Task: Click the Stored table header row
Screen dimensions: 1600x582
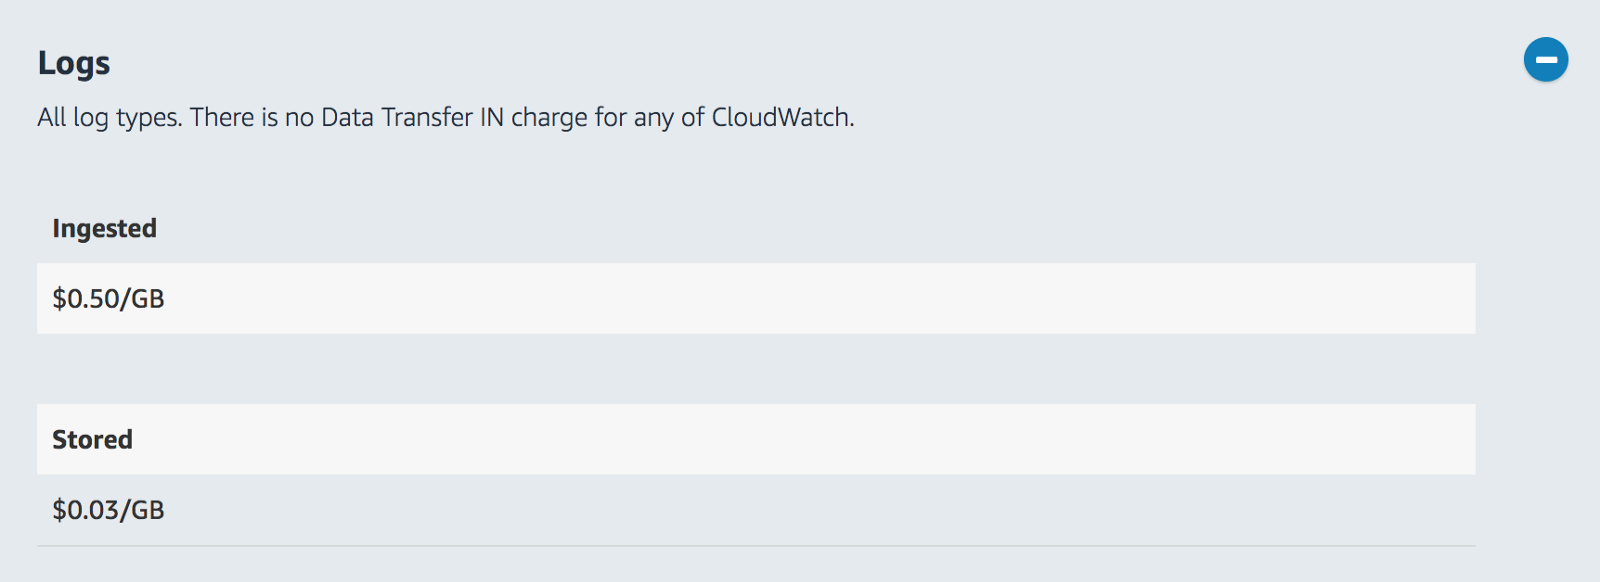Action: pyautogui.click(x=755, y=440)
